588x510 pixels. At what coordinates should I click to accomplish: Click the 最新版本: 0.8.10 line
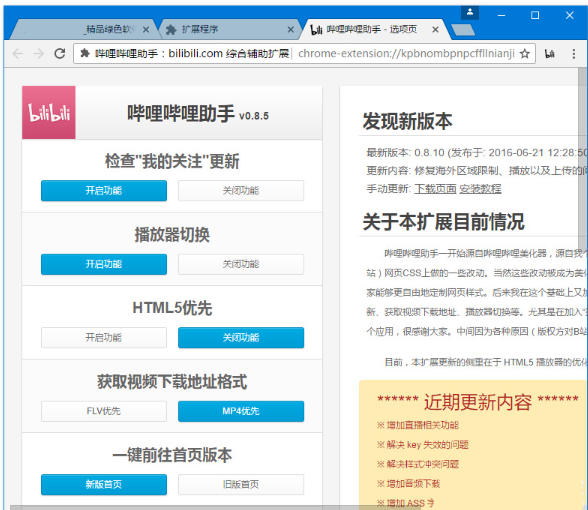(x=477, y=153)
